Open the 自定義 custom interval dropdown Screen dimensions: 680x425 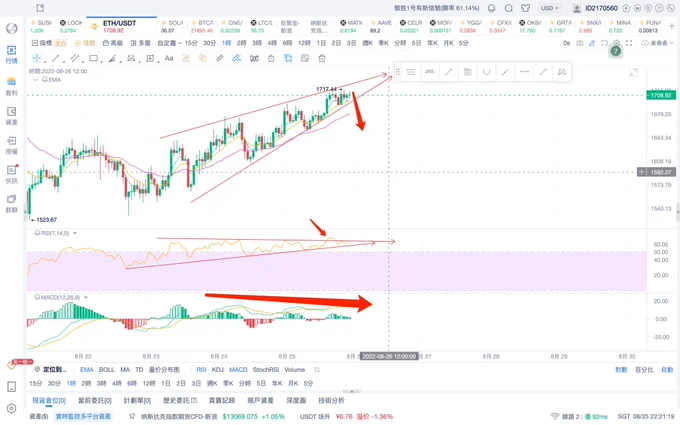169,43
